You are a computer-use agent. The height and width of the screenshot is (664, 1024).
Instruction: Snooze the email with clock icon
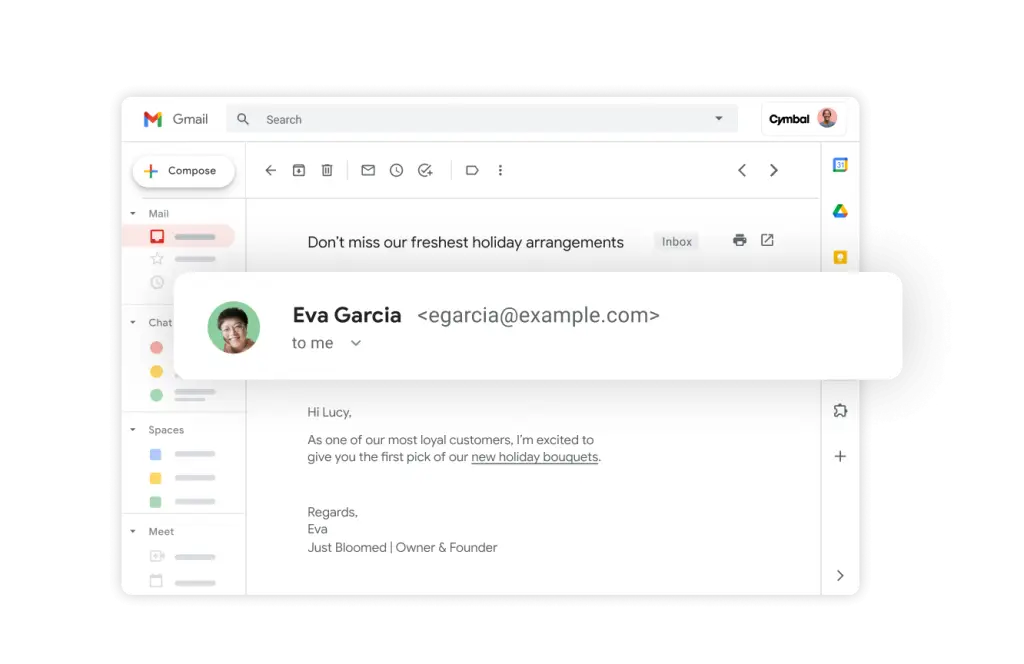(x=396, y=170)
